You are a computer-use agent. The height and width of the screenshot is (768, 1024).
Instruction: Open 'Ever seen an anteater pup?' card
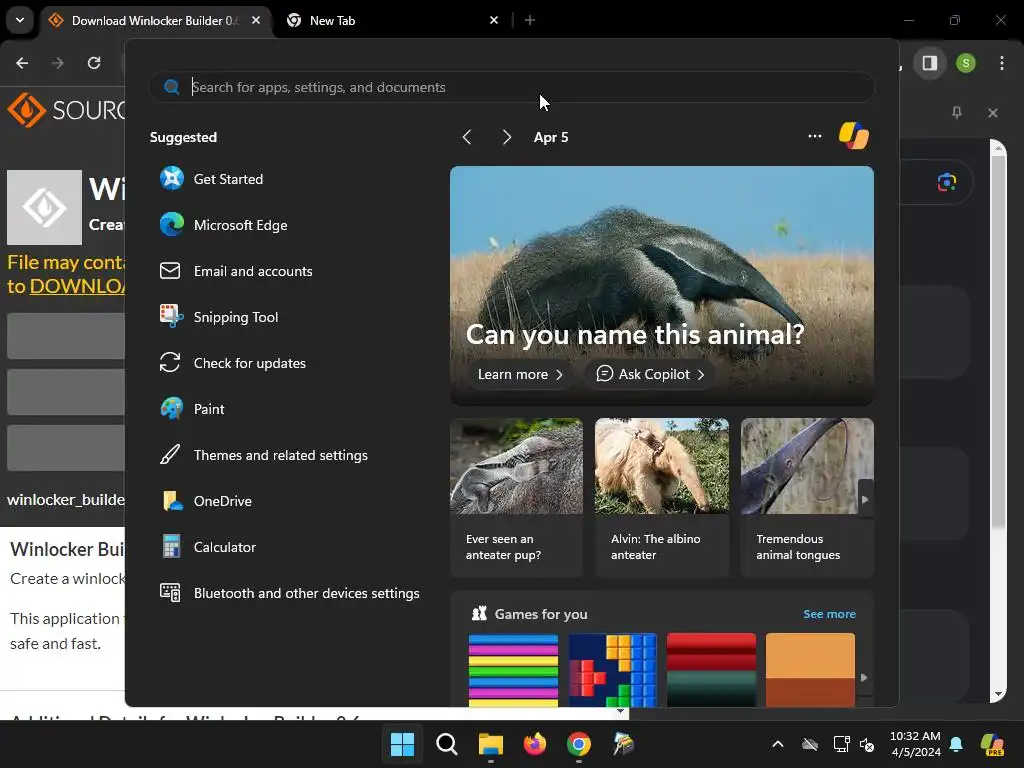[x=516, y=498]
